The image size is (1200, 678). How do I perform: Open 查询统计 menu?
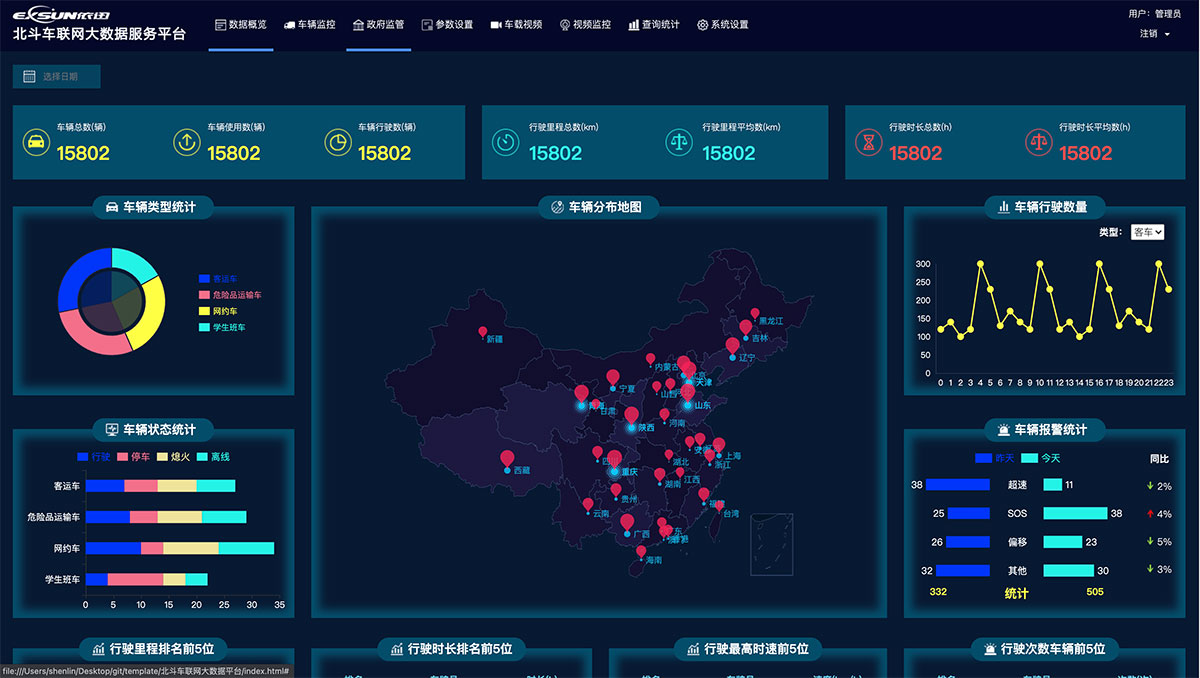coord(654,24)
